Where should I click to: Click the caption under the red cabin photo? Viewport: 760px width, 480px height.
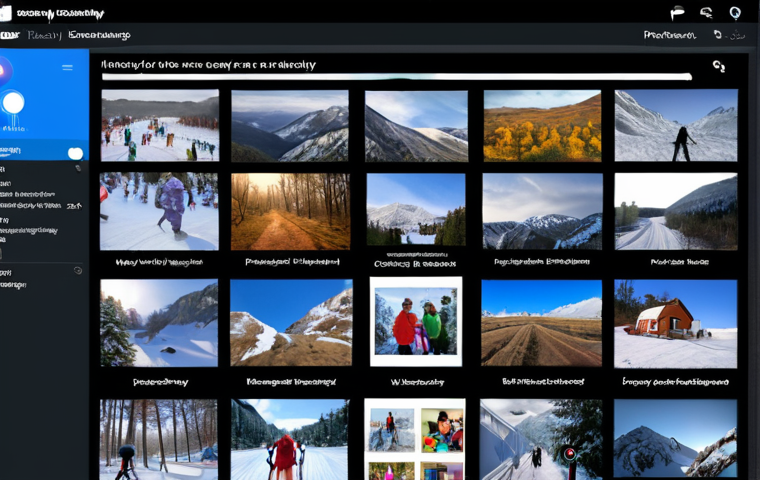click(x=675, y=382)
